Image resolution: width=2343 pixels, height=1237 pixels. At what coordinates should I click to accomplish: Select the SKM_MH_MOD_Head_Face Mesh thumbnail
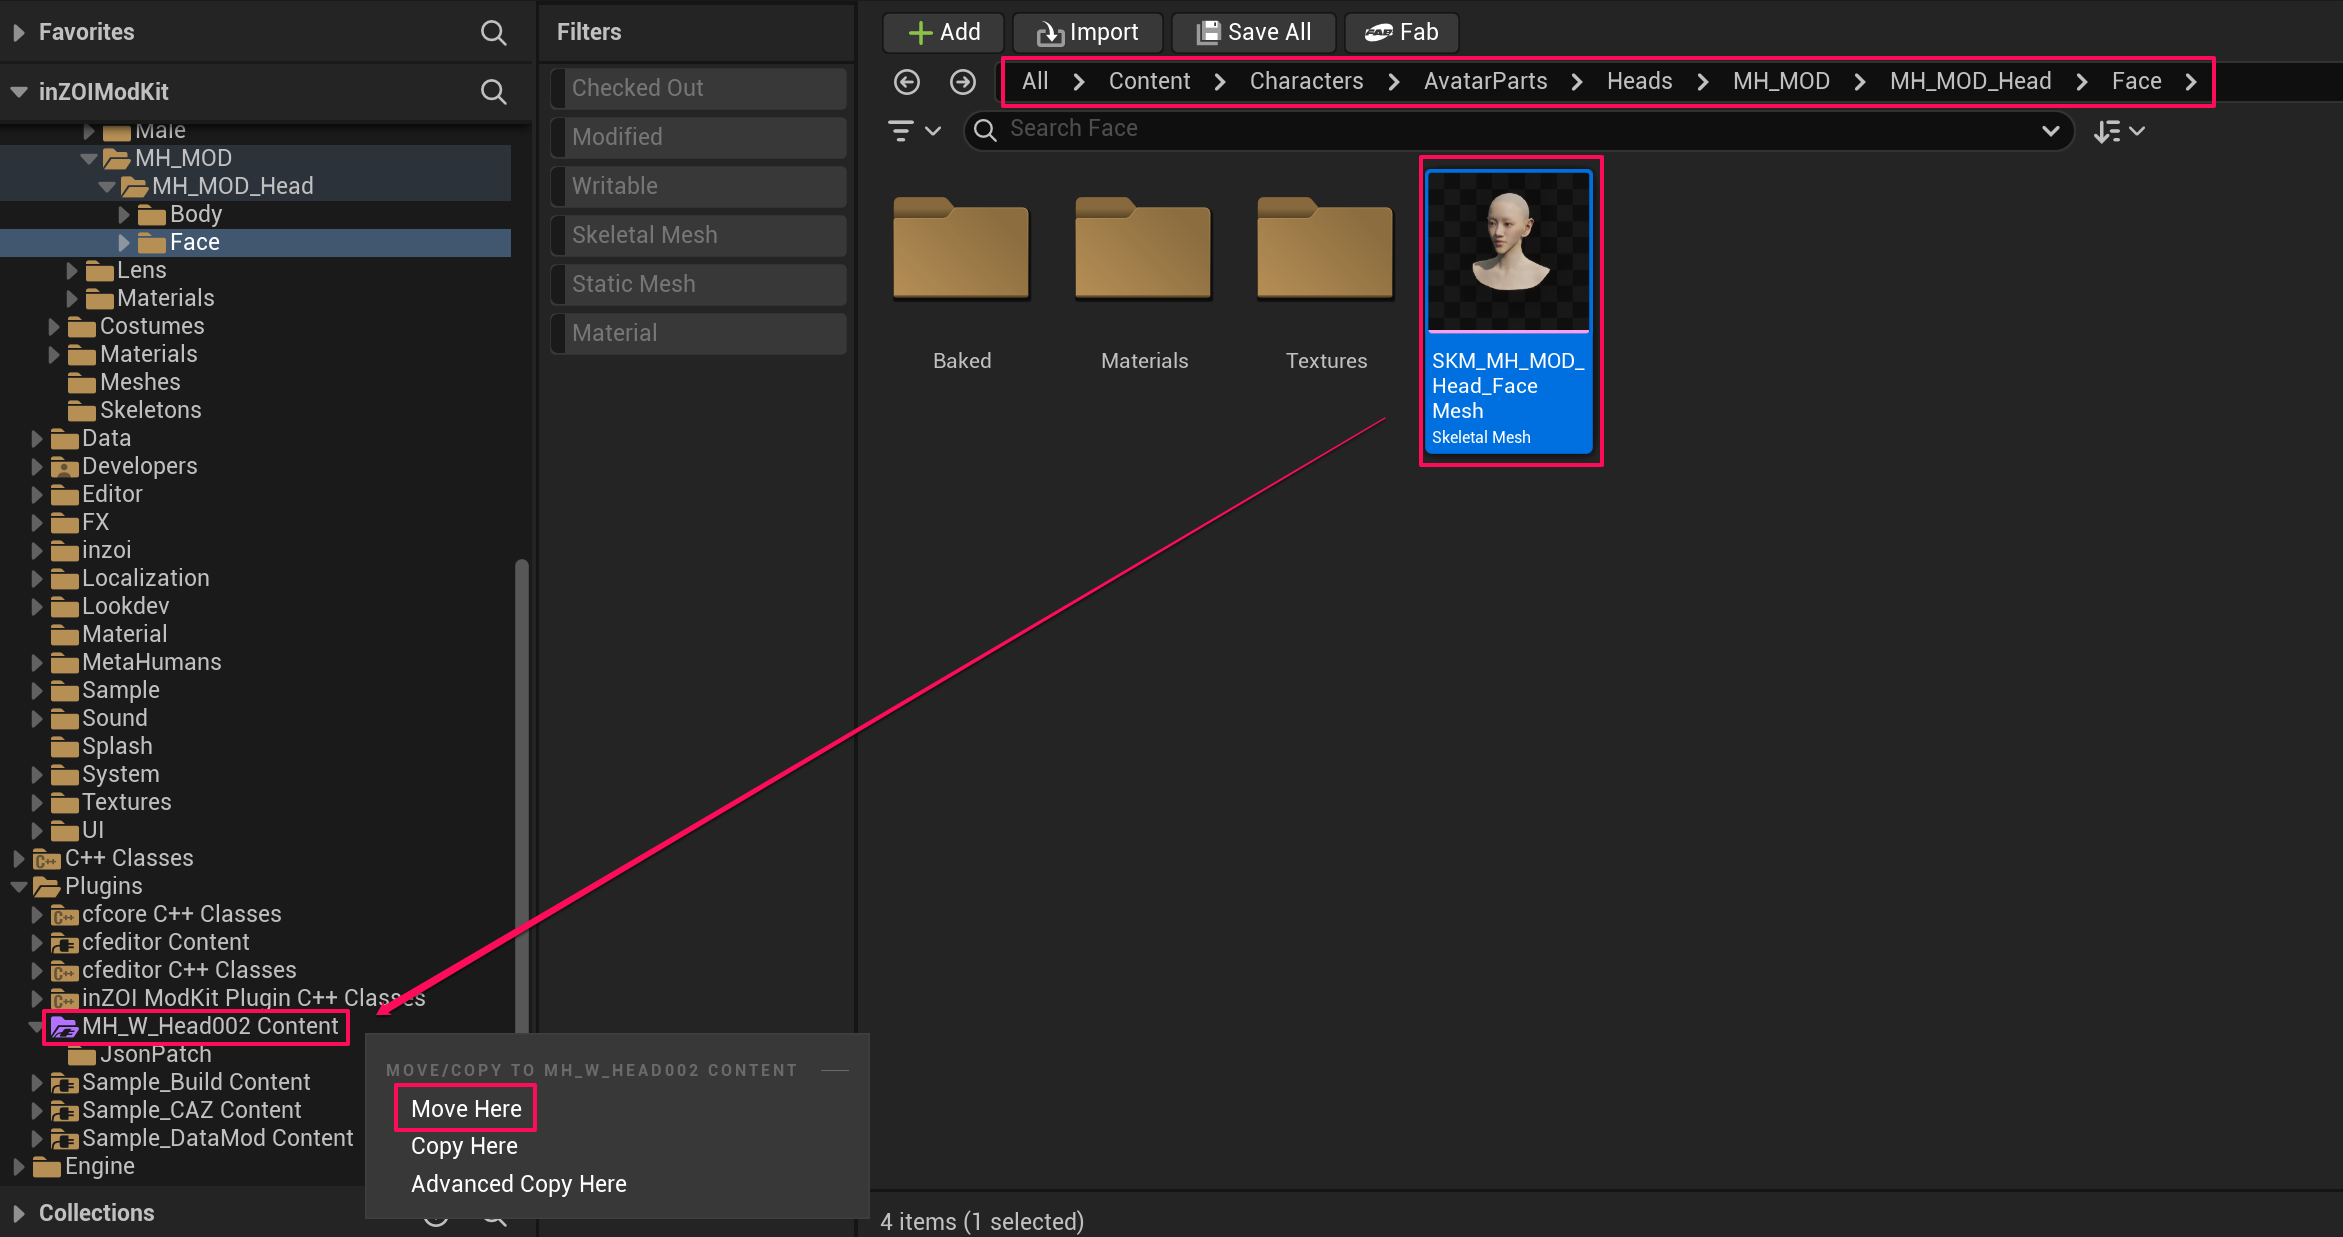pos(1509,252)
